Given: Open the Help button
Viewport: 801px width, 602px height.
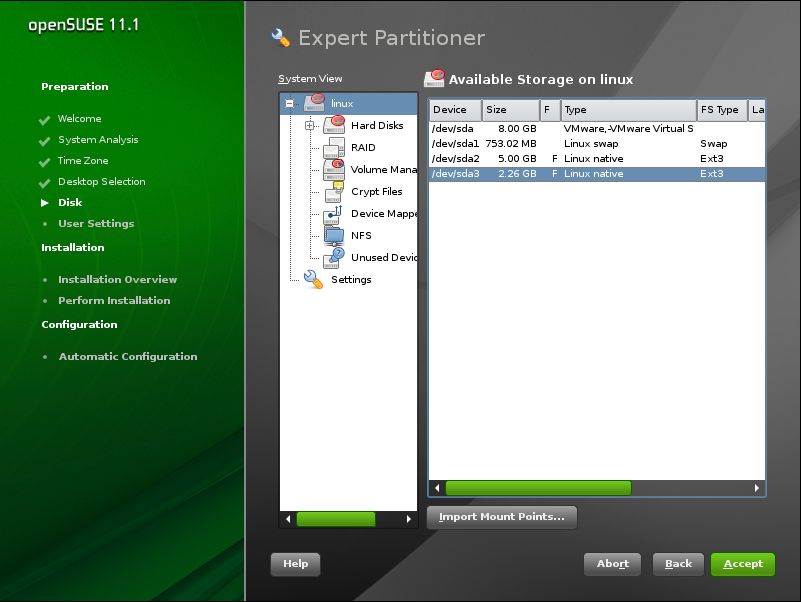Looking at the screenshot, I should (x=295, y=564).
